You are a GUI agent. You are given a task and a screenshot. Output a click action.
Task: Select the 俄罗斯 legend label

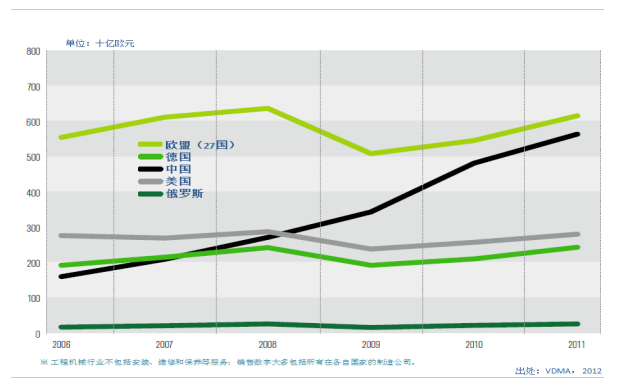click(184, 194)
